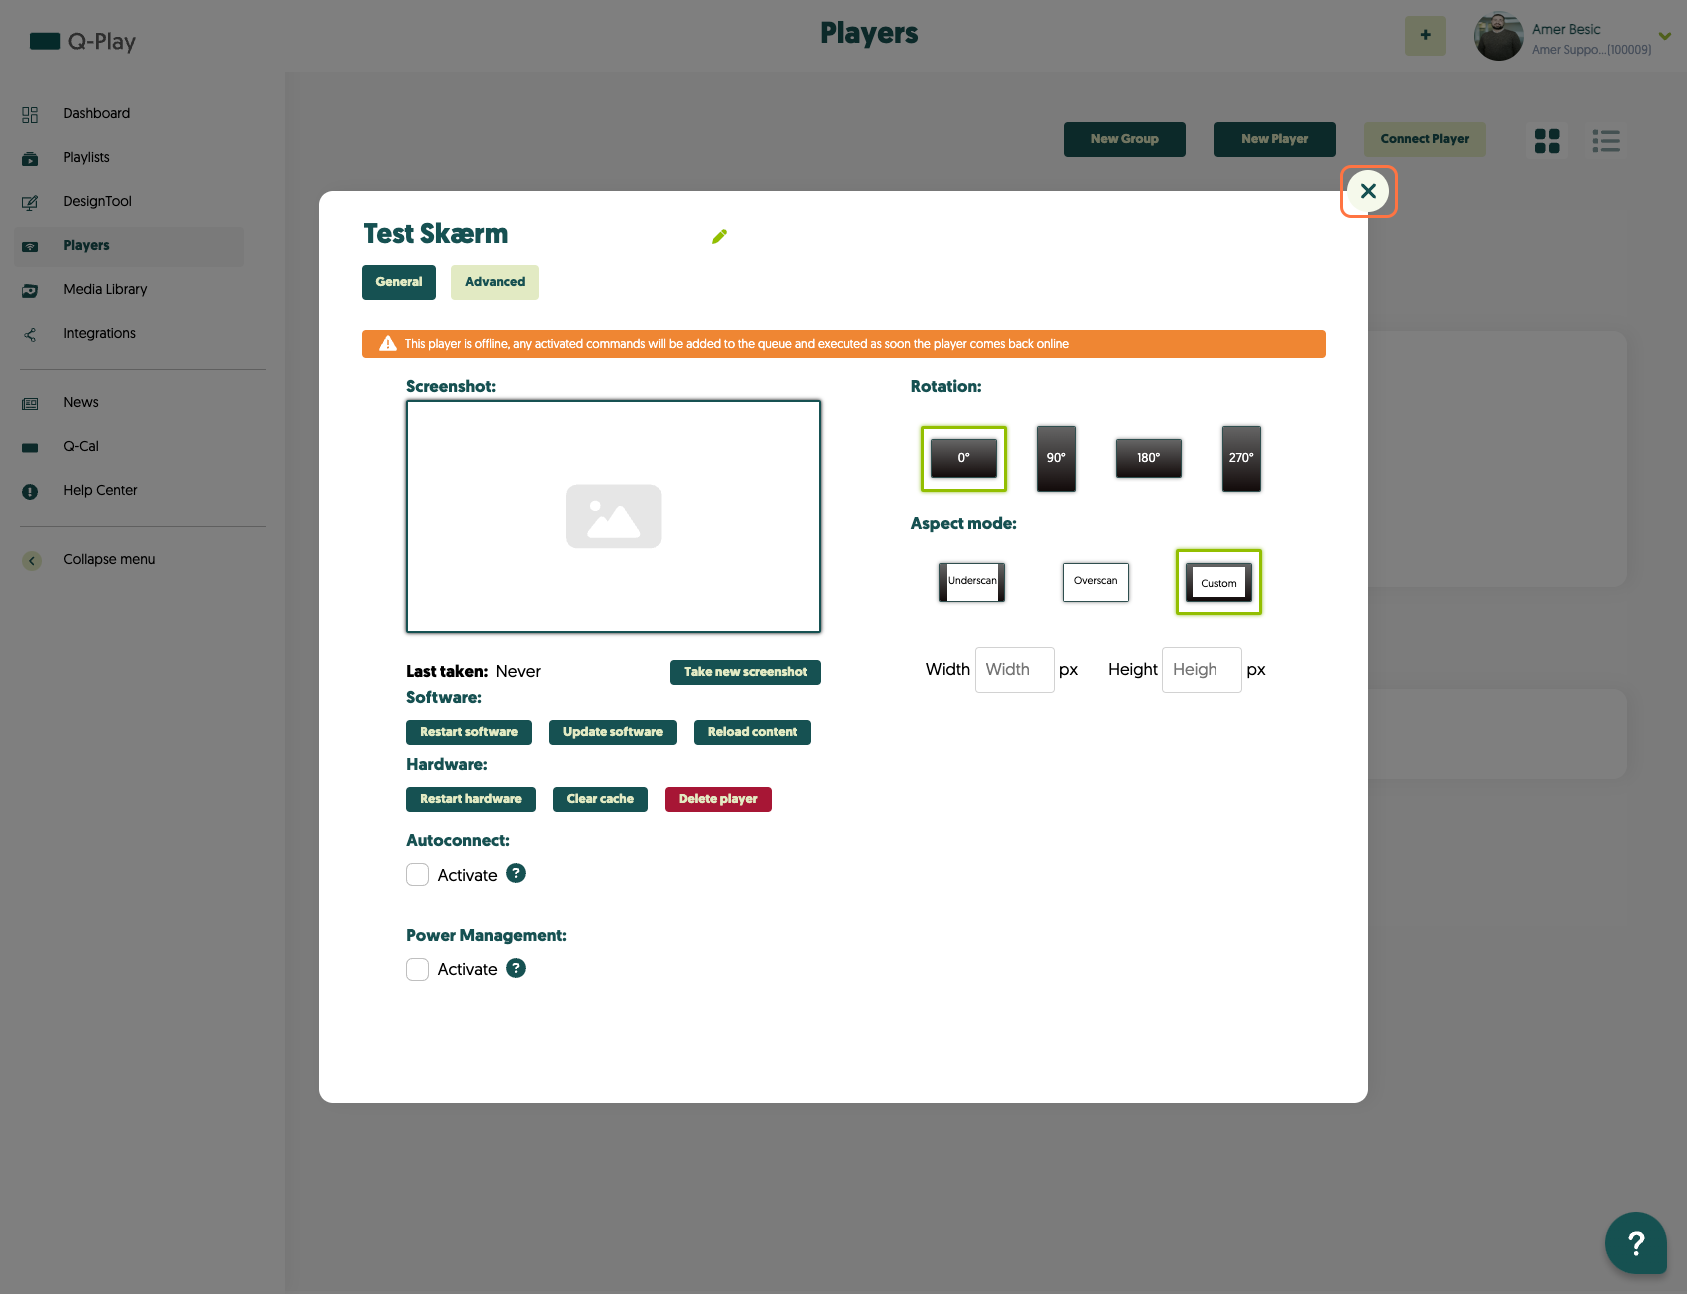Image resolution: width=1687 pixels, height=1294 pixels.
Task: Edit the player name with pencil icon
Action: [x=719, y=237]
